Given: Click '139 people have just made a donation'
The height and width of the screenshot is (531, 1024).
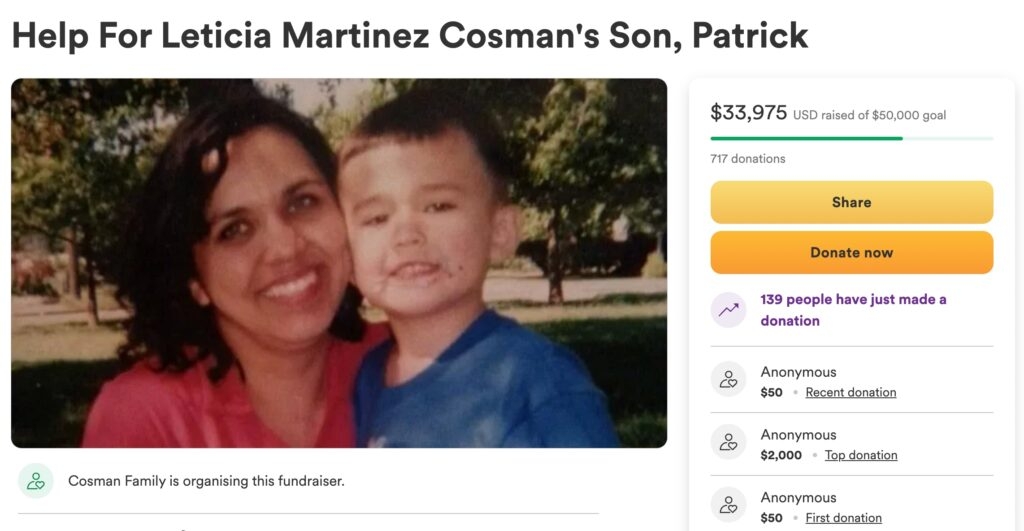Looking at the screenshot, I should (x=853, y=310).
